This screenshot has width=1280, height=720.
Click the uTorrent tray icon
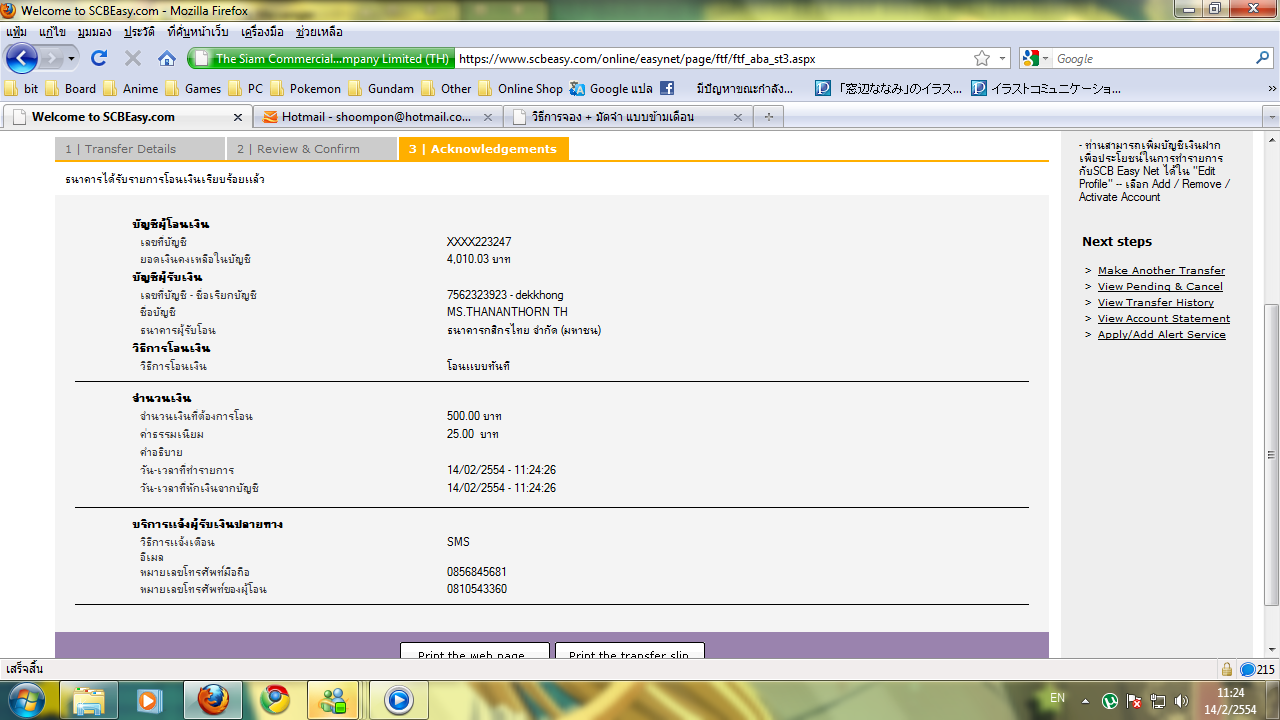[1110, 701]
